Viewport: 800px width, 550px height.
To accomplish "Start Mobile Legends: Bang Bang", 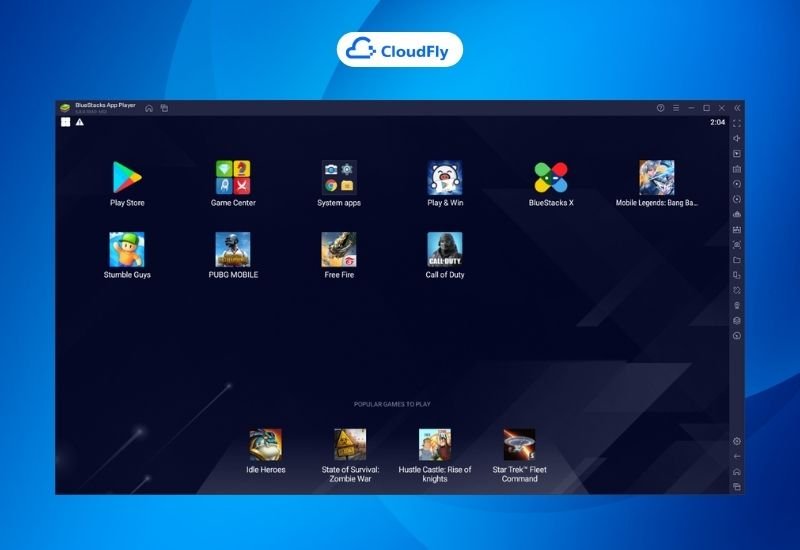I will (657, 178).
